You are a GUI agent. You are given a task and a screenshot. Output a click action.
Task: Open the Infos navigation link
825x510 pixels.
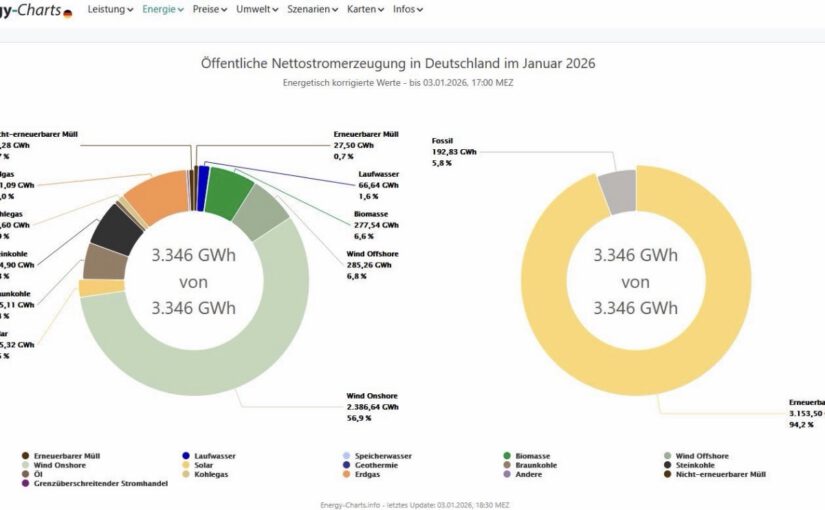[407, 9]
